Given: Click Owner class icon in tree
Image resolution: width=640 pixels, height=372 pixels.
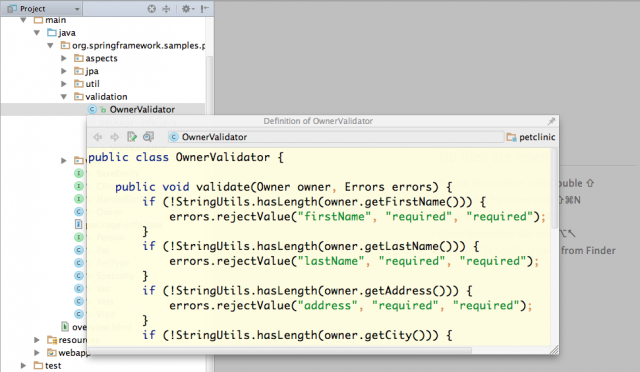Looking at the screenshot, I should click(79, 212).
